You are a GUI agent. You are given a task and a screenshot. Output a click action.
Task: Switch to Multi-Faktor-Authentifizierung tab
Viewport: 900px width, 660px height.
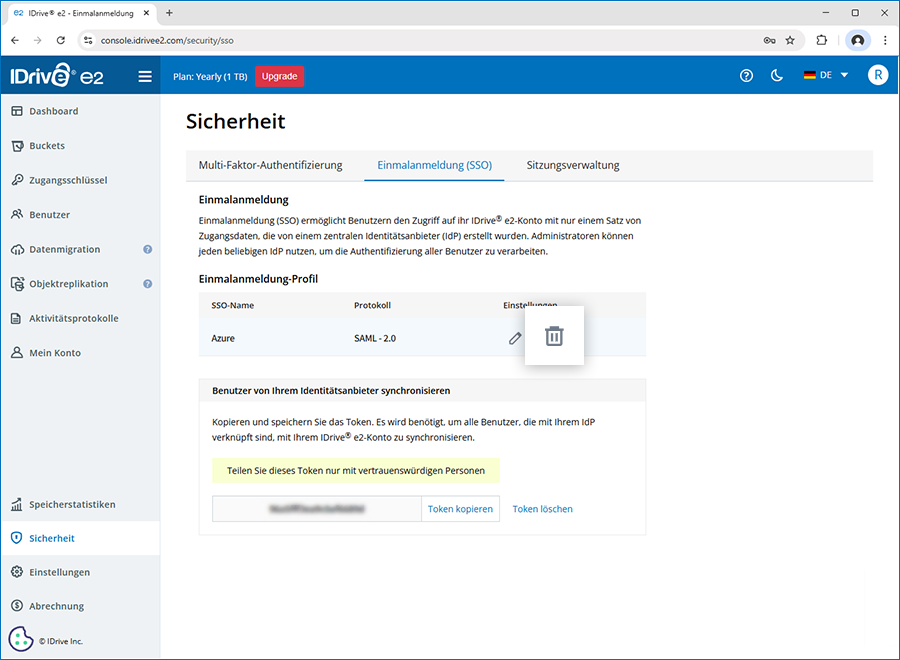[x=270, y=165]
